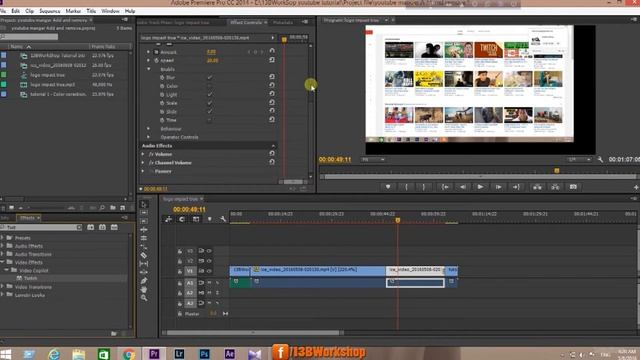Click Go to Out point button

coord(516,187)
